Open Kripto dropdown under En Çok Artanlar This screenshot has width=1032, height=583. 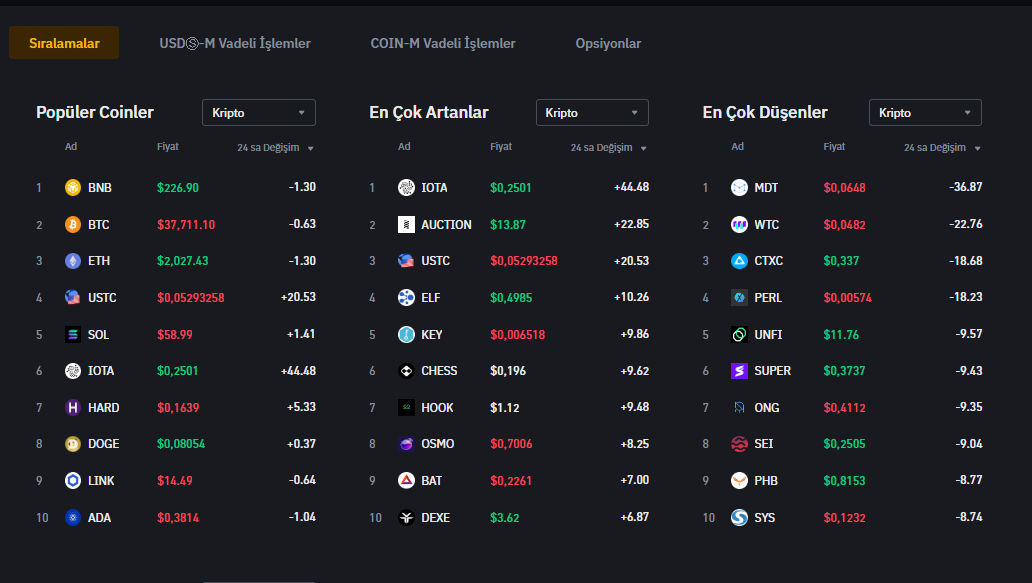coord(592,113)
